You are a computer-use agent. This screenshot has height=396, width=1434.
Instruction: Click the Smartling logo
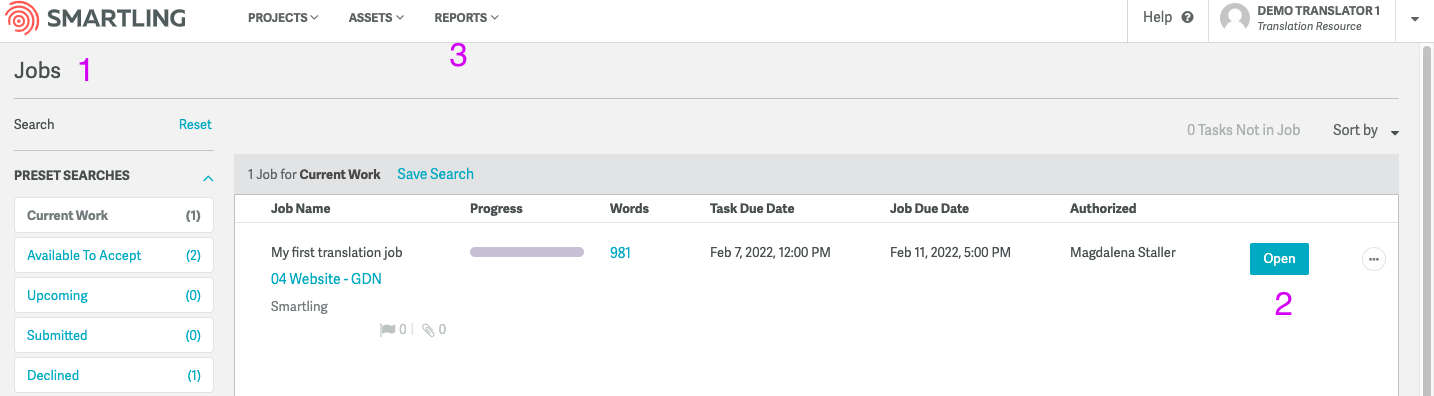pos(96,18)
